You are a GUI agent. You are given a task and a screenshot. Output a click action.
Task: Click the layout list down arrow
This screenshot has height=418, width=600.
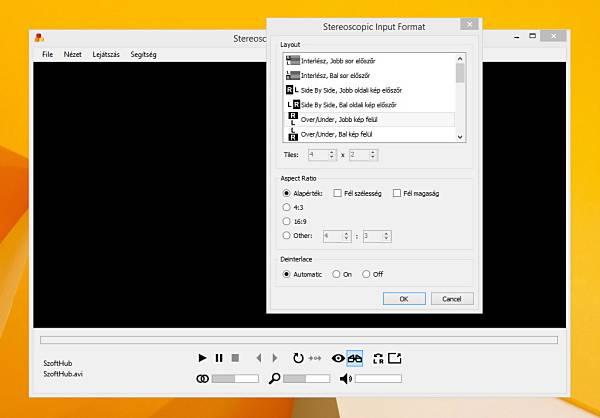[x=460, y=137]
